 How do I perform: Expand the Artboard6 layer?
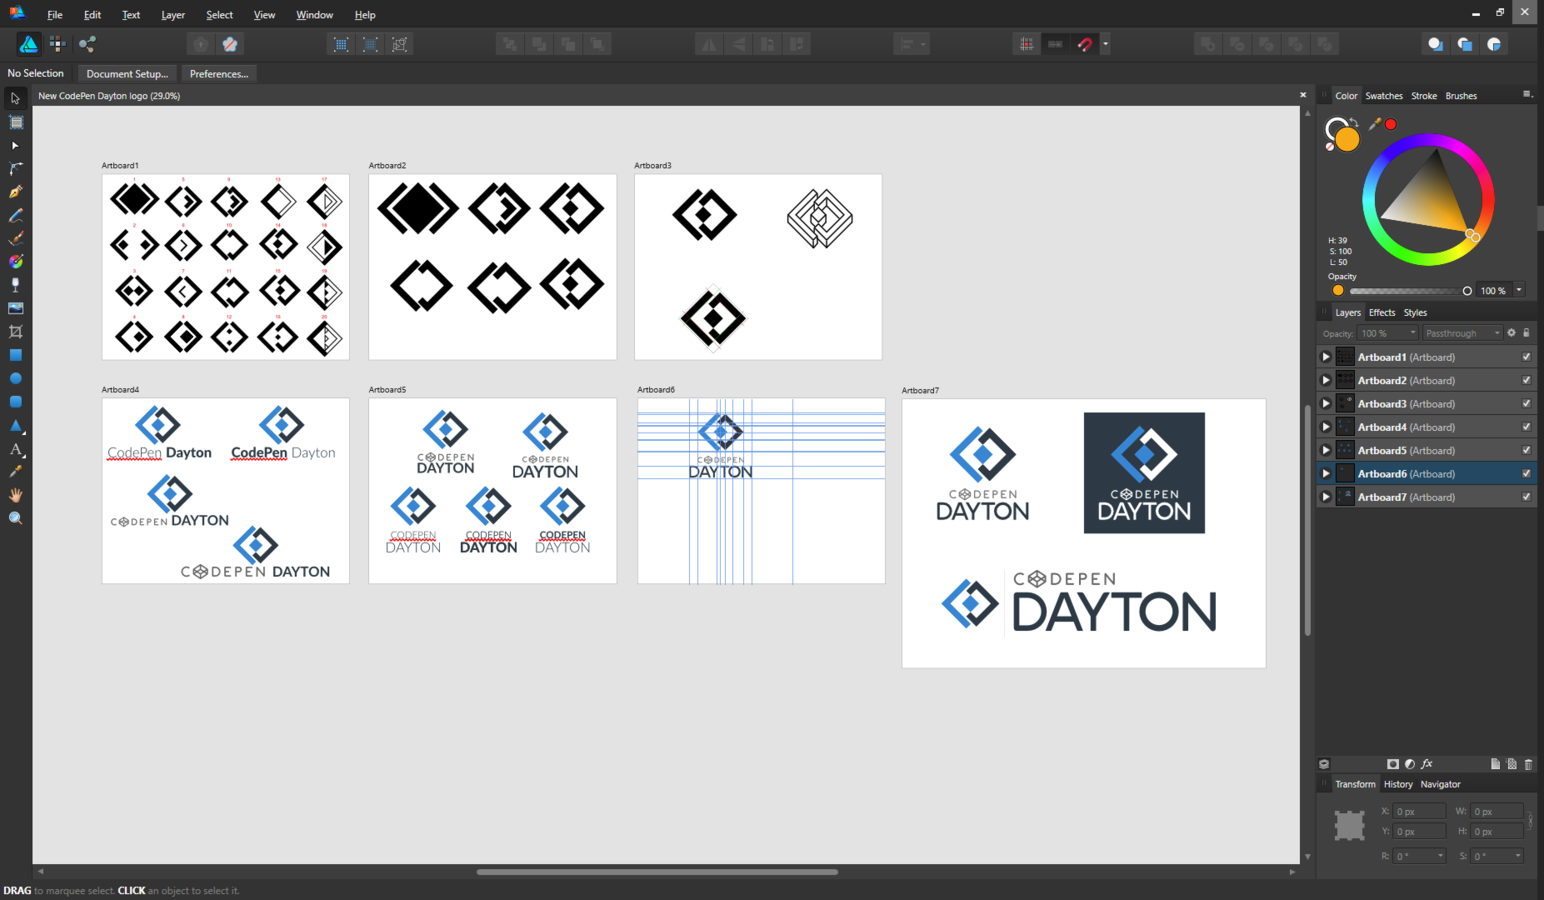(x=1326, y=474)
